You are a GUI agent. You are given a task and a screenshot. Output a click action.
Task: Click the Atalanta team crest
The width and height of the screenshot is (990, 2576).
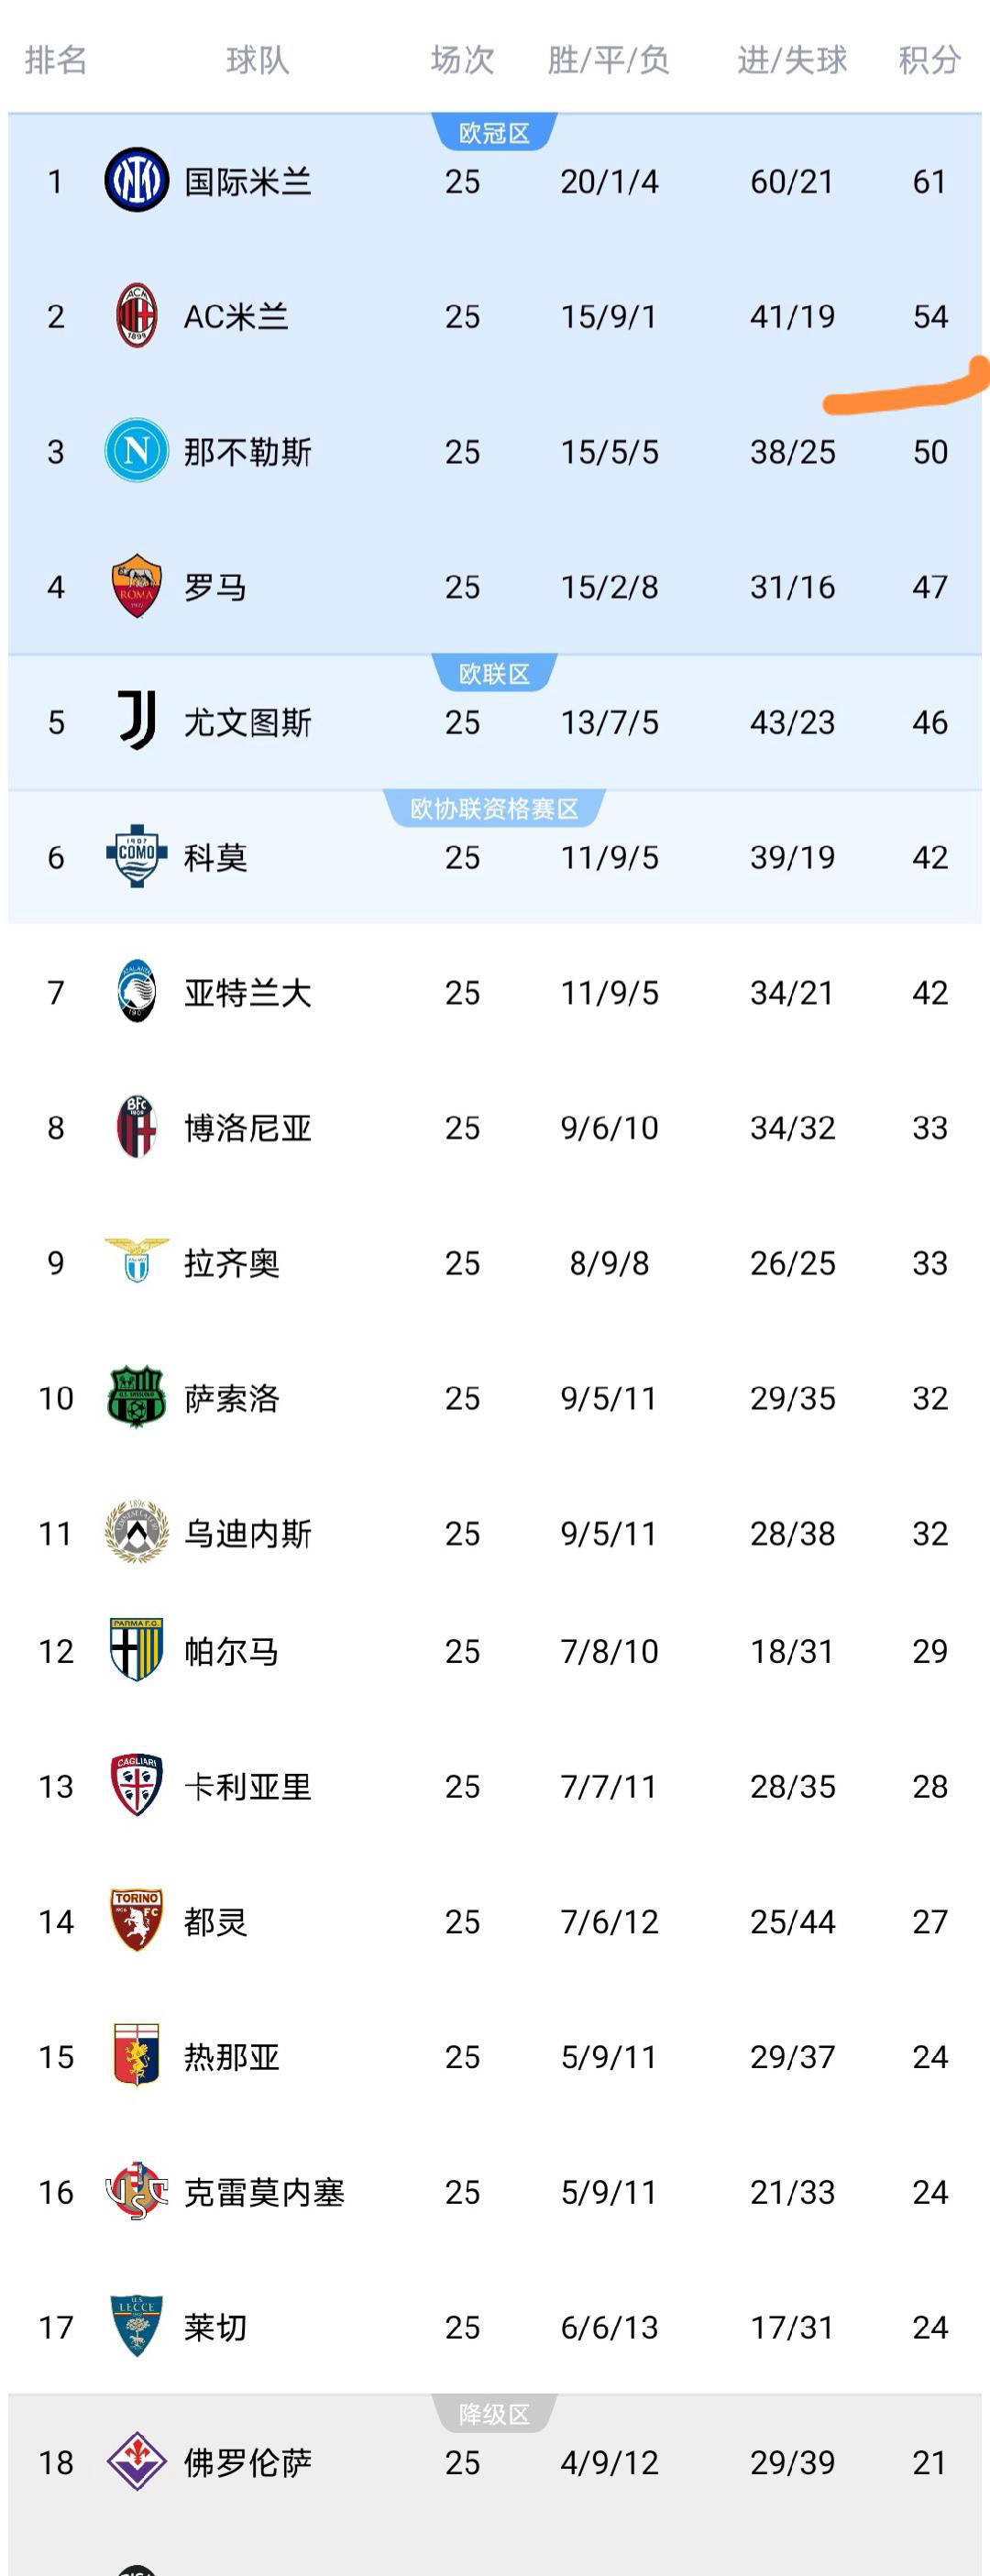137,992
